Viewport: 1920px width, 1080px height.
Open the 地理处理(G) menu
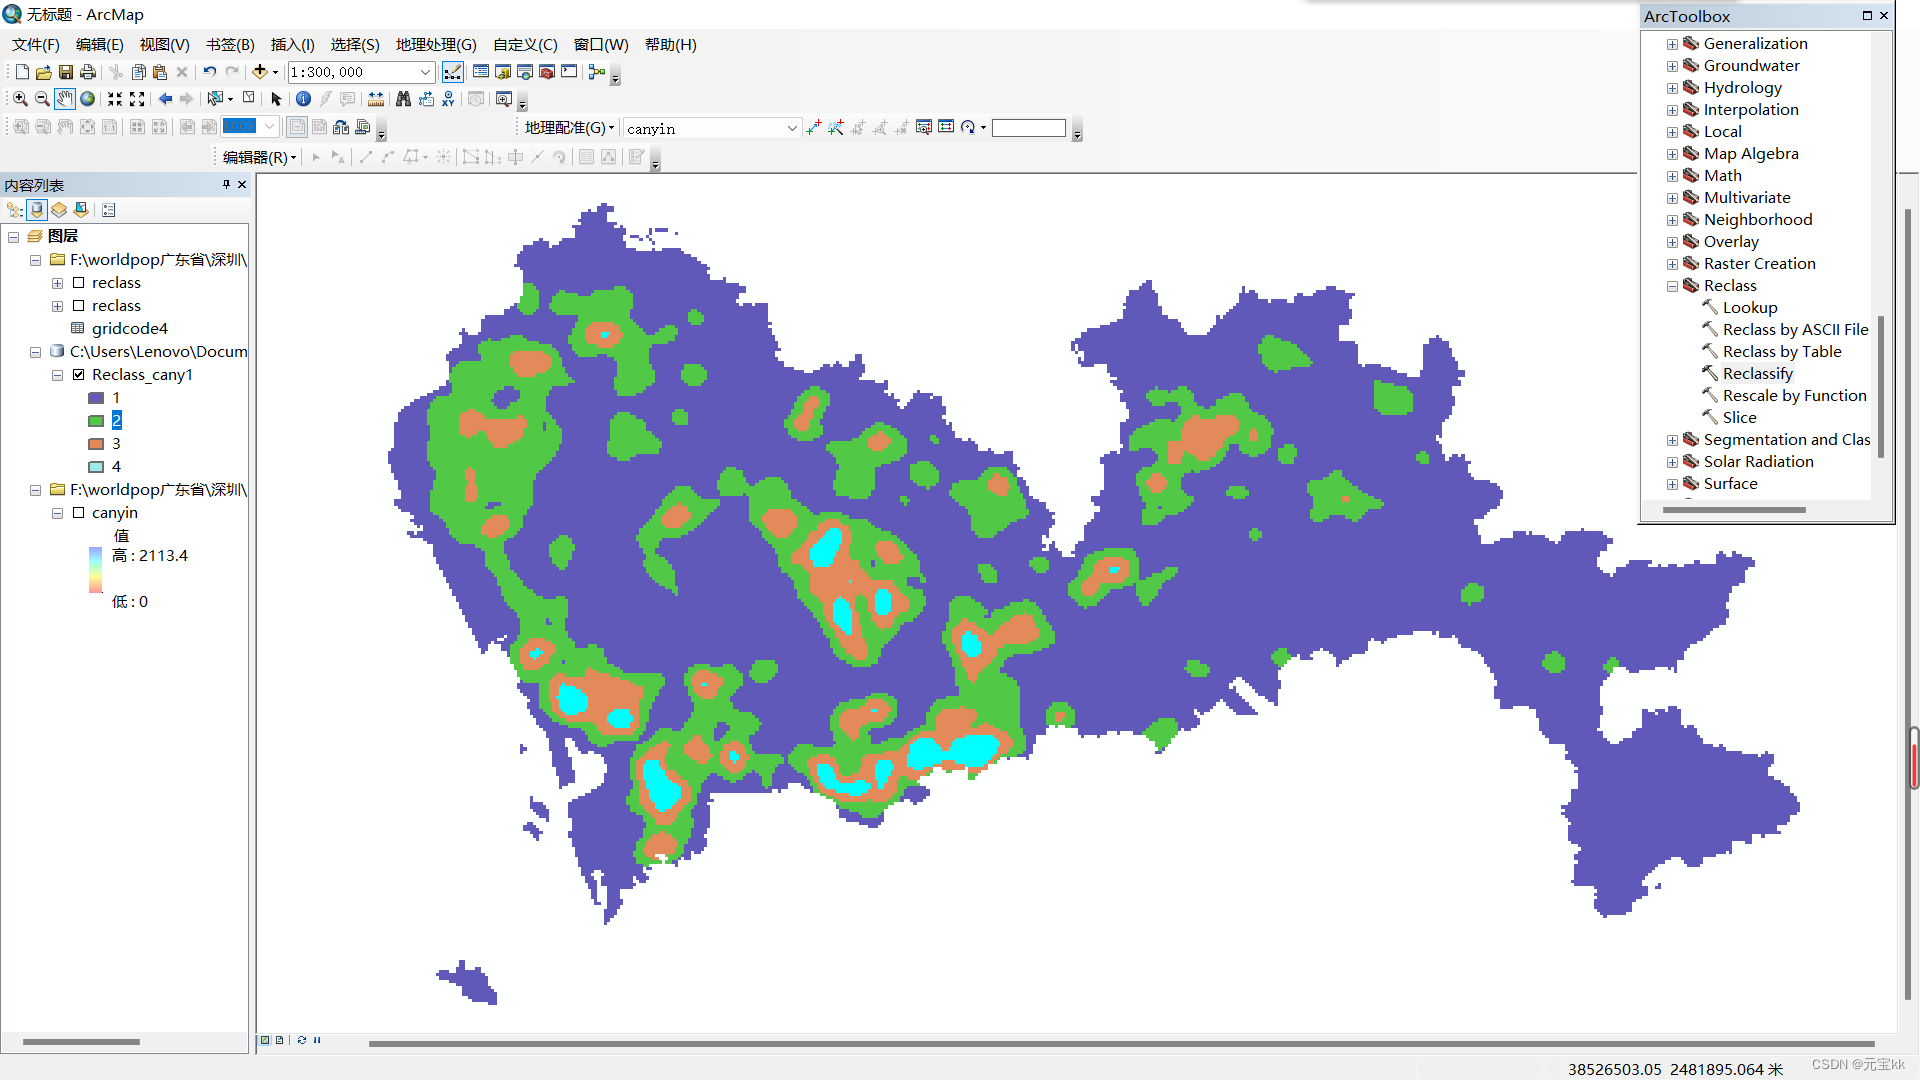tap(436, 45)
